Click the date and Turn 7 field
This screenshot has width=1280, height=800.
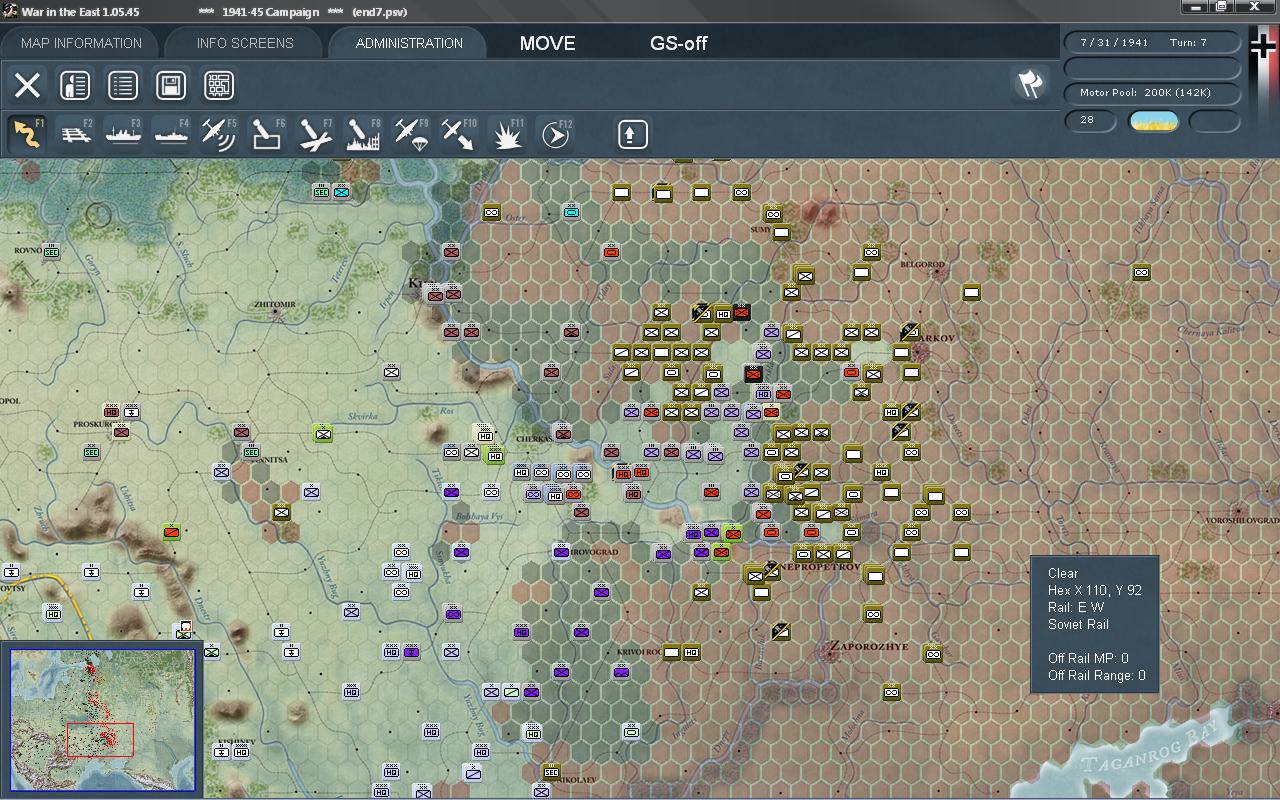[x=1154, y=43]
